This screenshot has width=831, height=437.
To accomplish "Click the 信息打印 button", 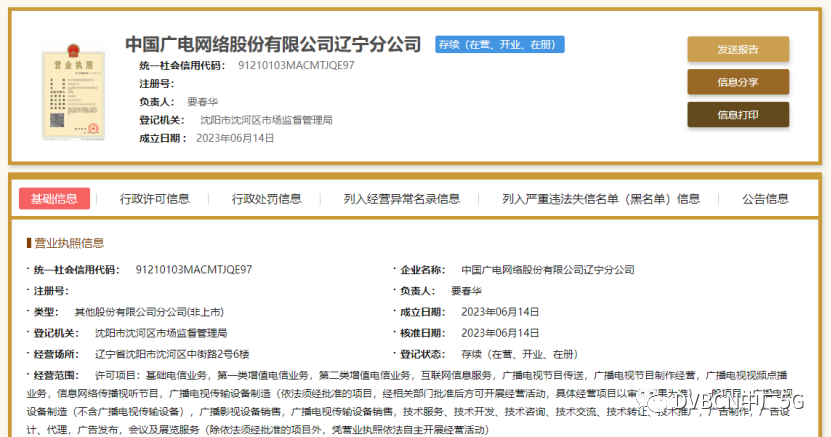I will tap(738, 115).
